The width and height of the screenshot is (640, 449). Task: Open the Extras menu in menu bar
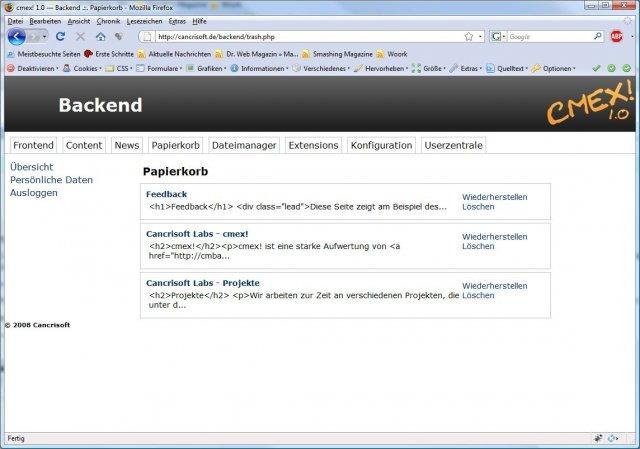click(177, 21)
